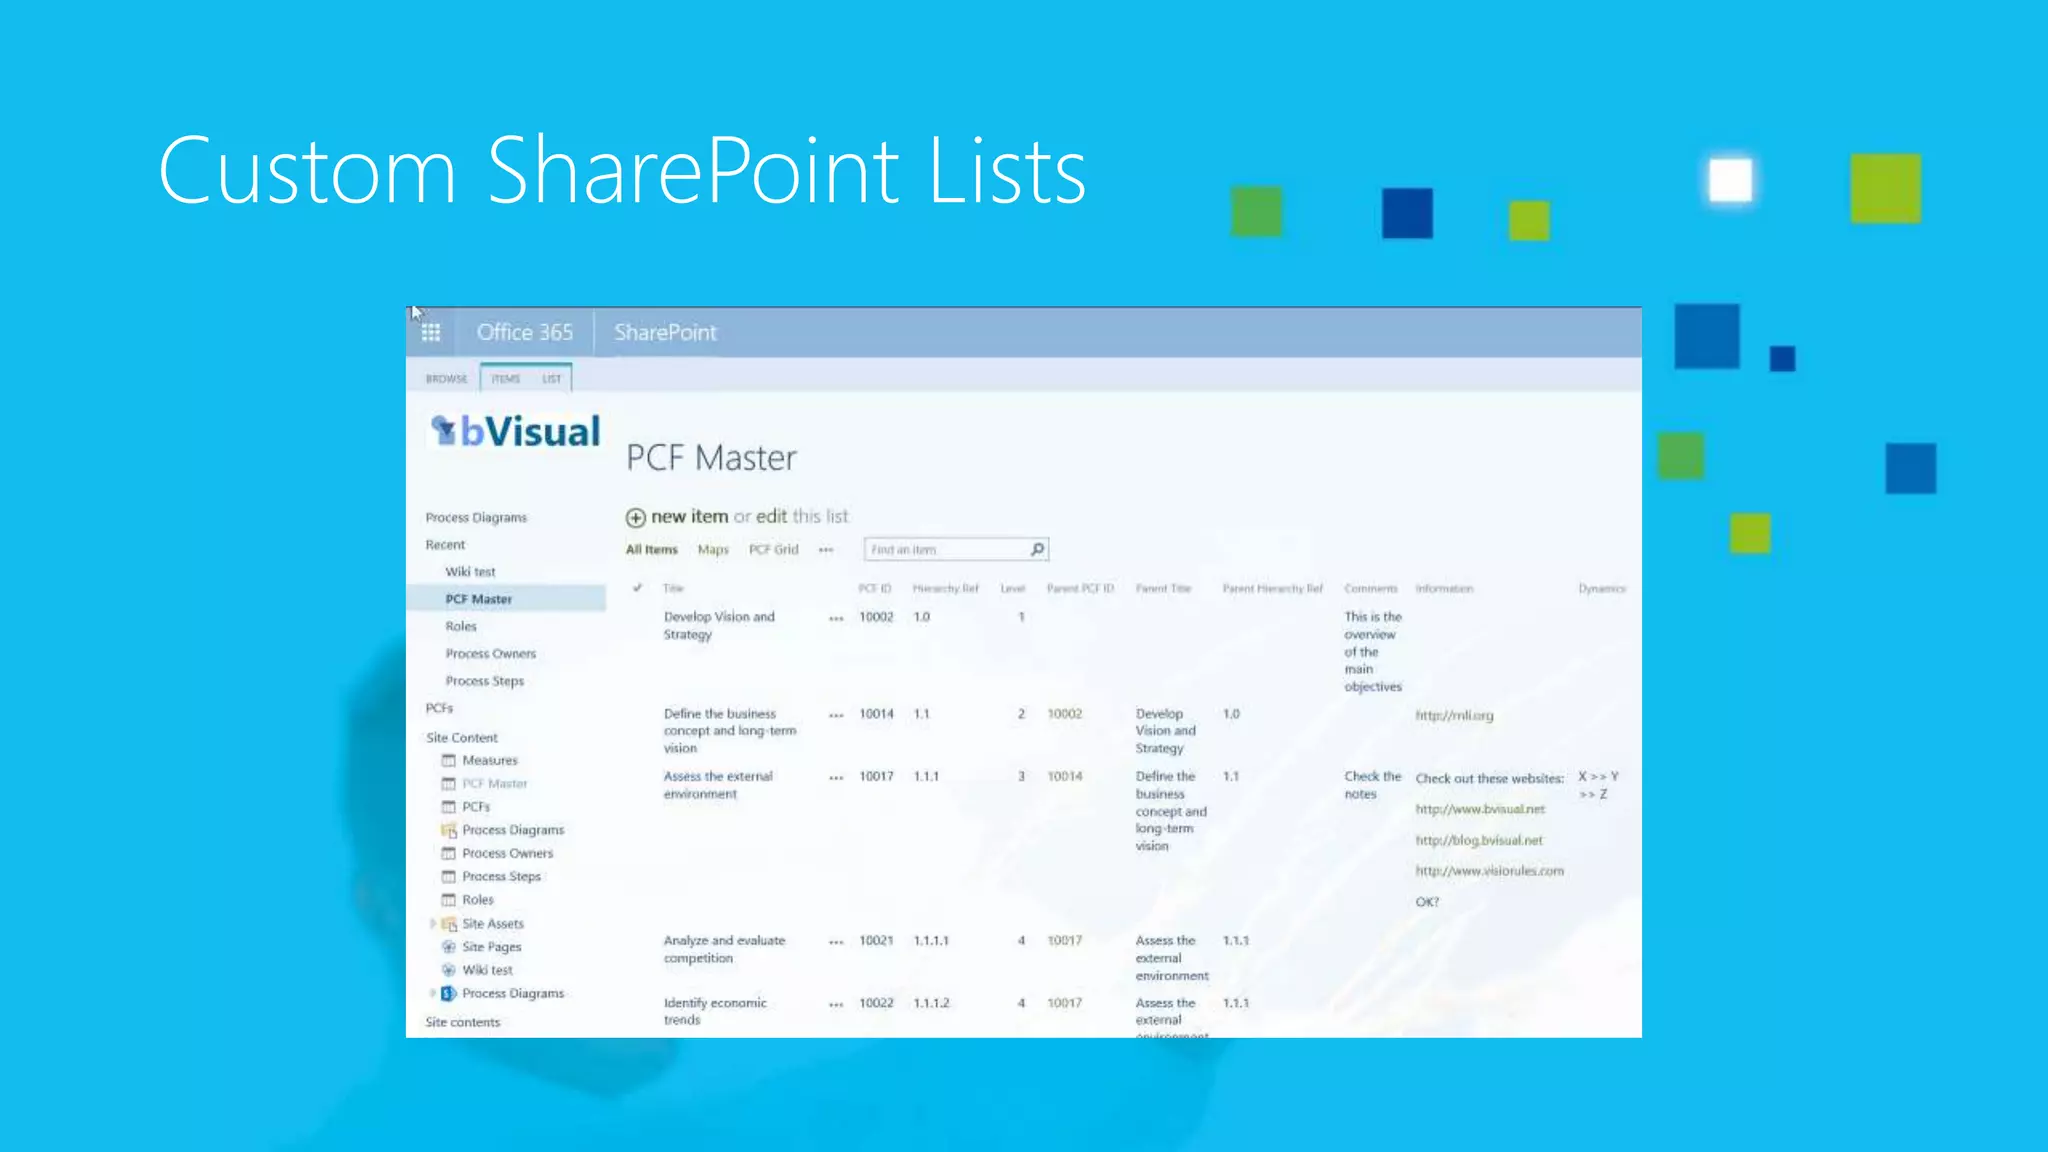Click the Site Assets folder icon

pos(449,924)
